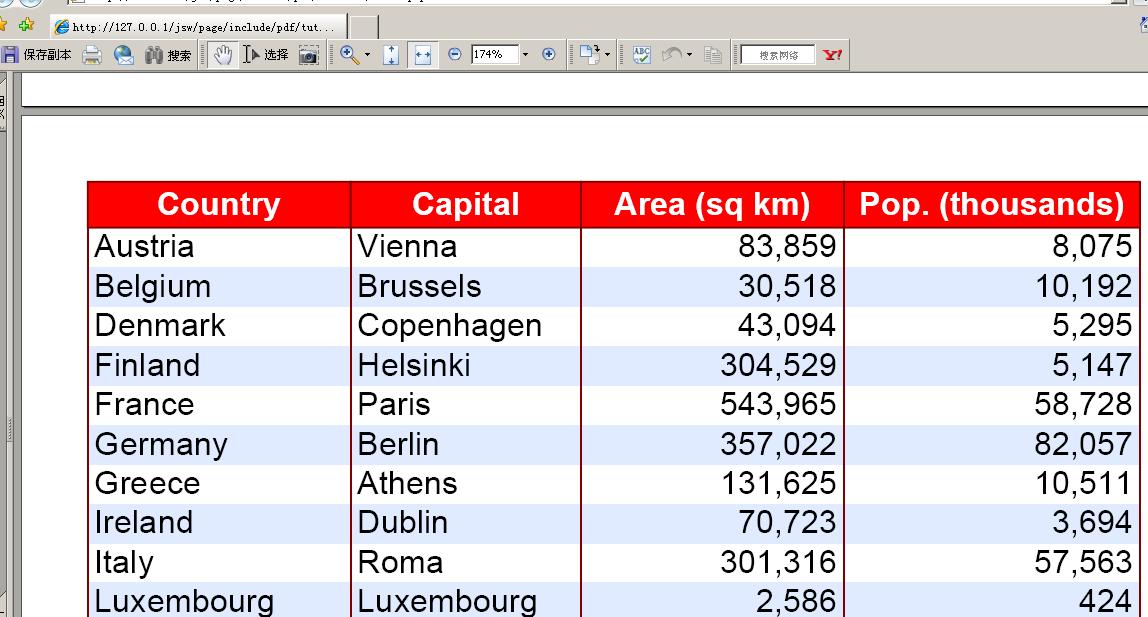Screen dimensions: 1148x617
Task: Run the ABC spell check tool
Action: (x=641, y=55)
